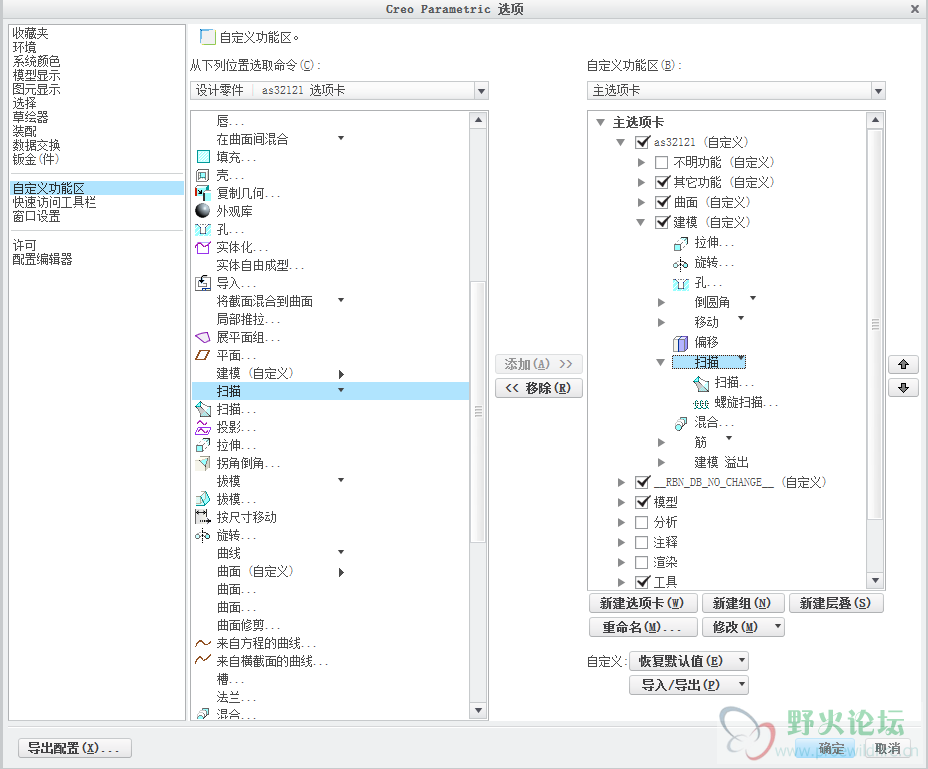Click the 新建层叠 button
This screenshot has height=769, width=928.
[x=836, y=603]
